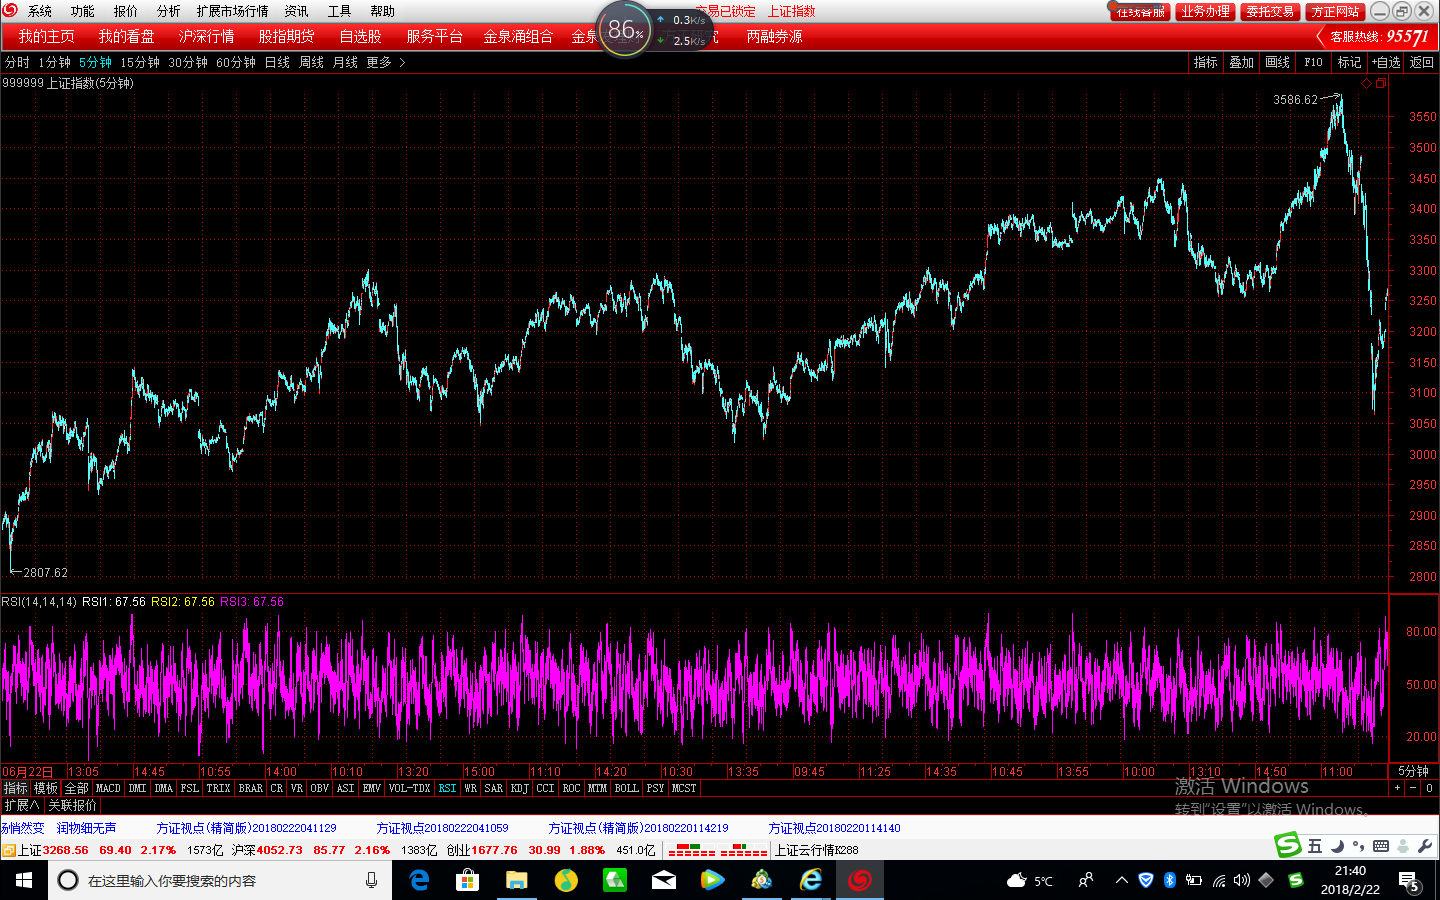This screenshot has height=900, width=1440.
Task: Open the 两融券源 tab
Action: pyautogui.click(x=774, y=36)
